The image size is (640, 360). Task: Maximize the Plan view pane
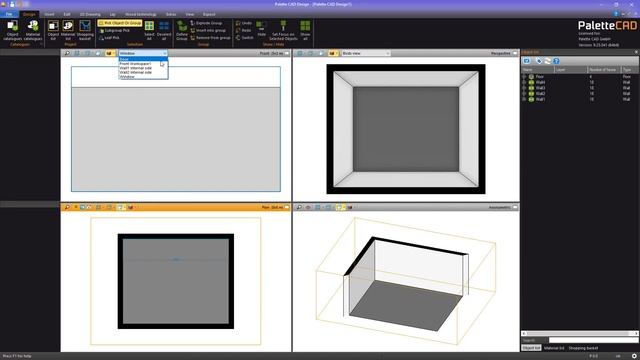point(287,207)
